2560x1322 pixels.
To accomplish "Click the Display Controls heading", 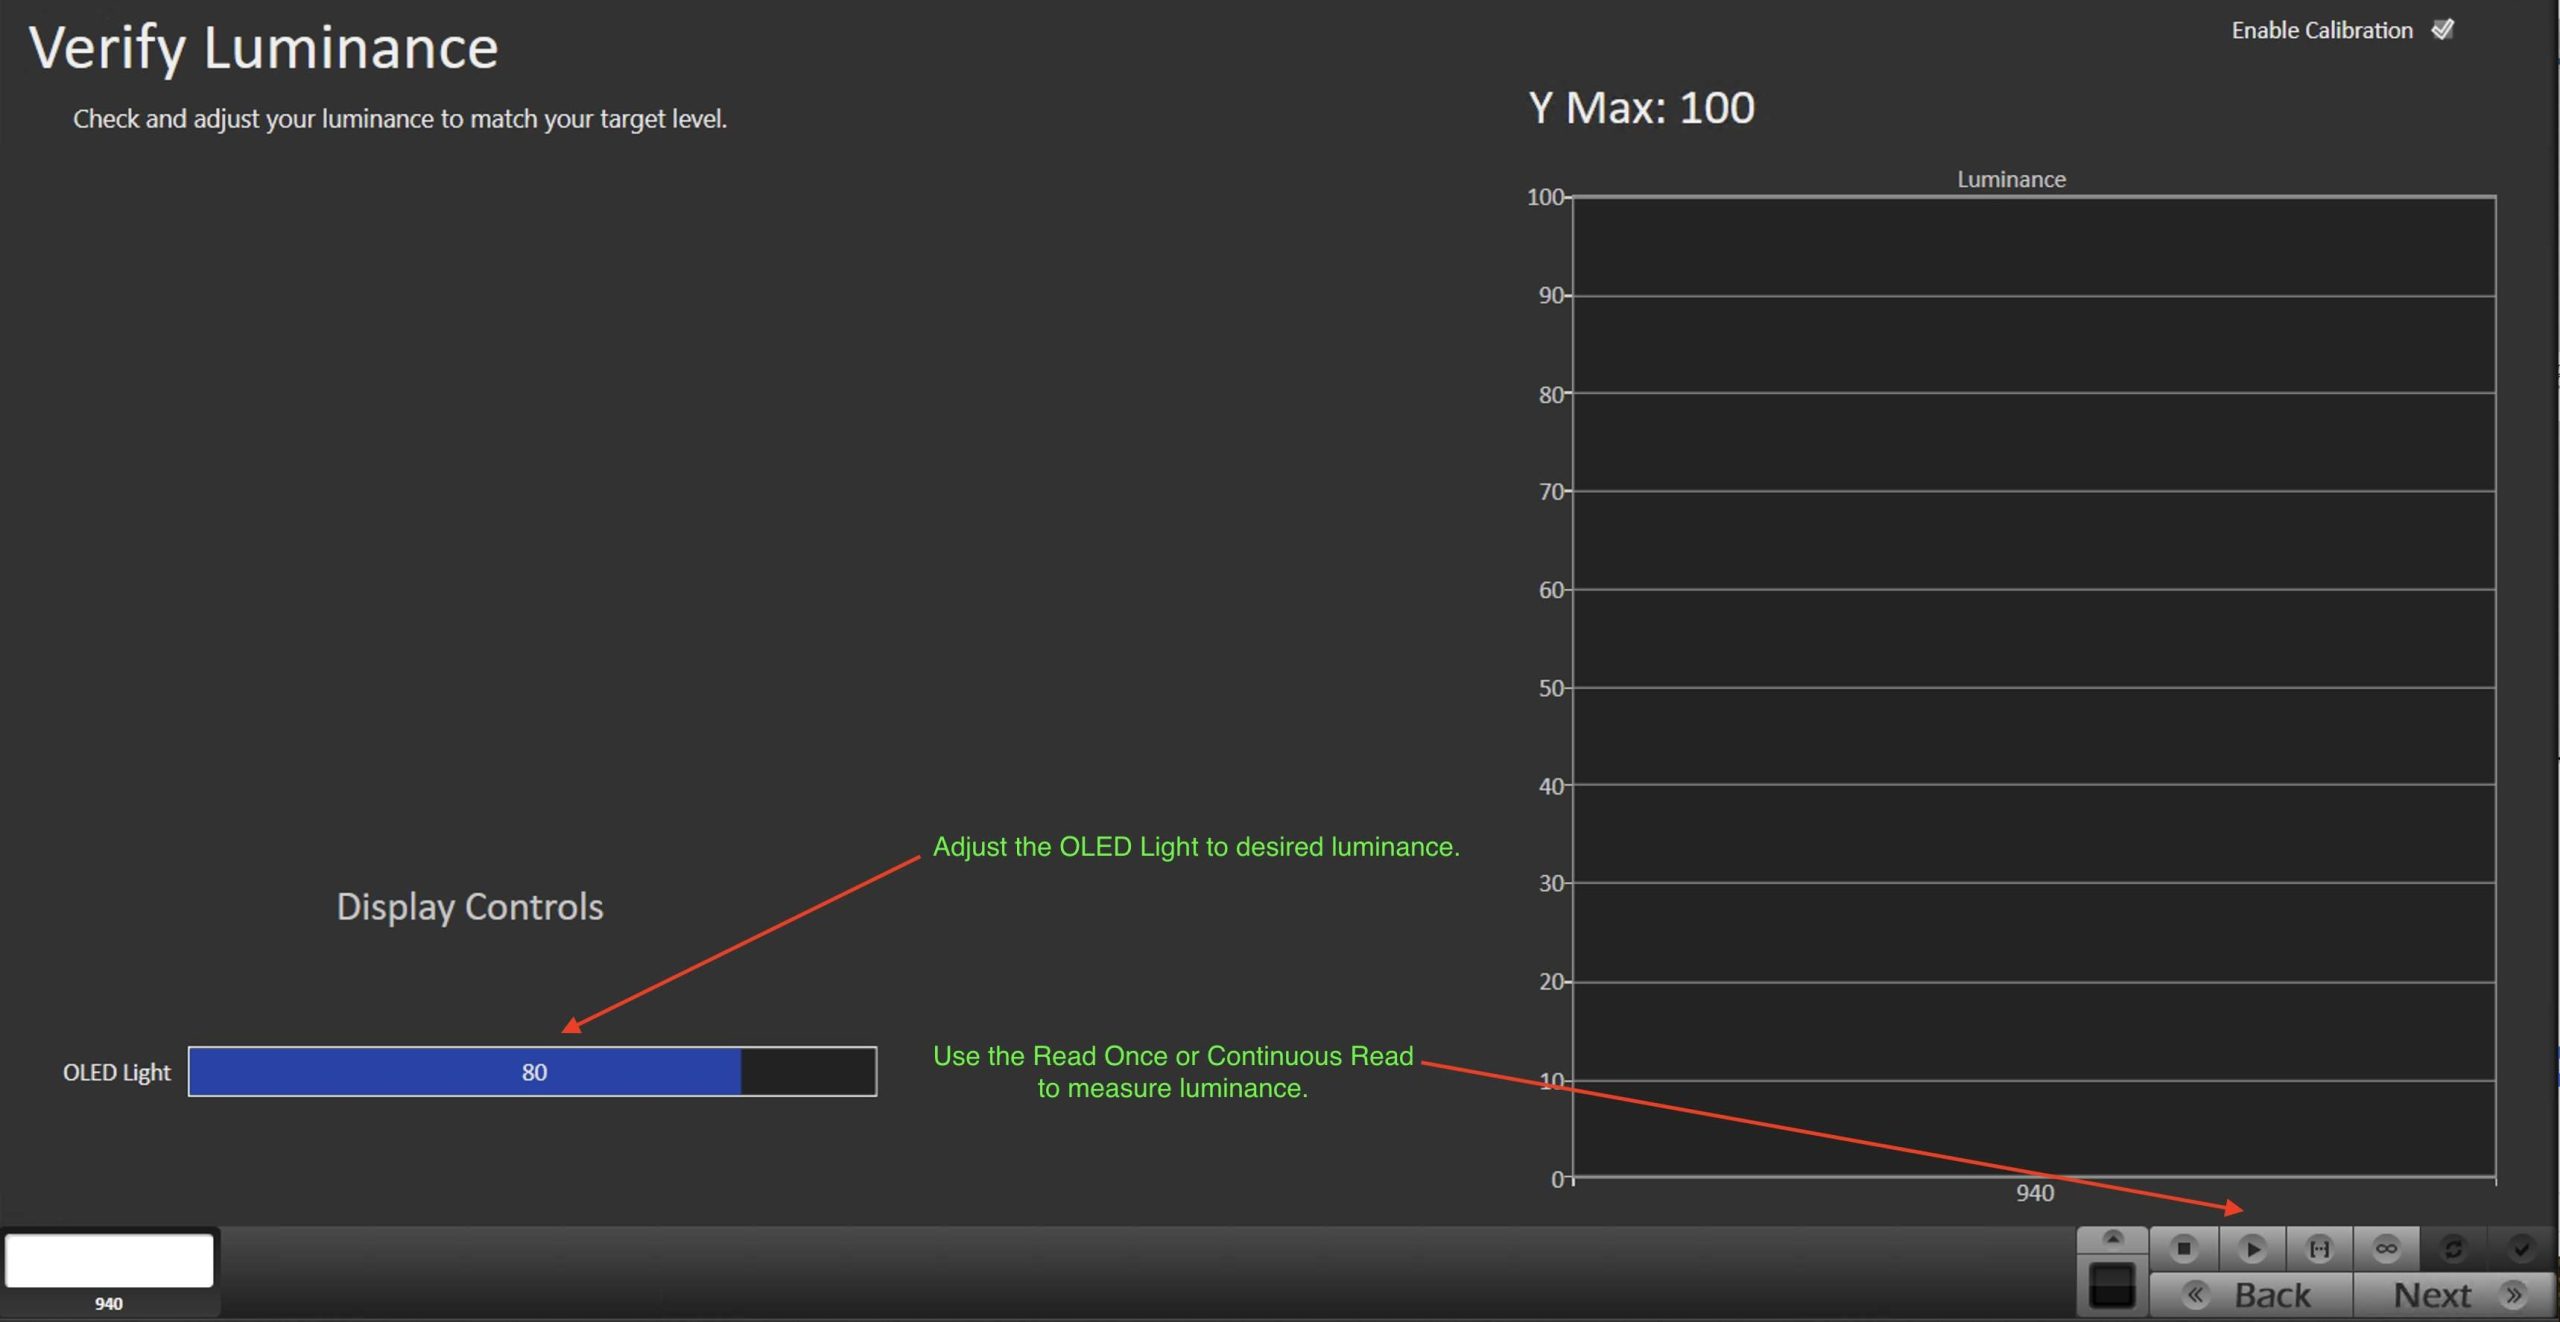I will pos(470,906).
